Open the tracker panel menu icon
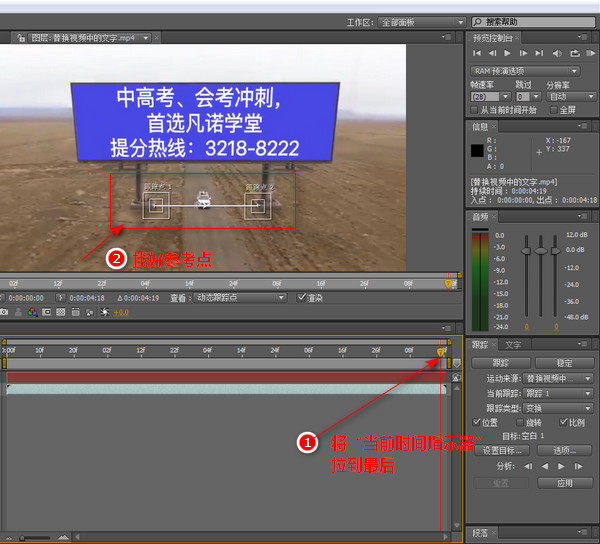The height and width of the screenshot is (544, 600). click(583, 344)
